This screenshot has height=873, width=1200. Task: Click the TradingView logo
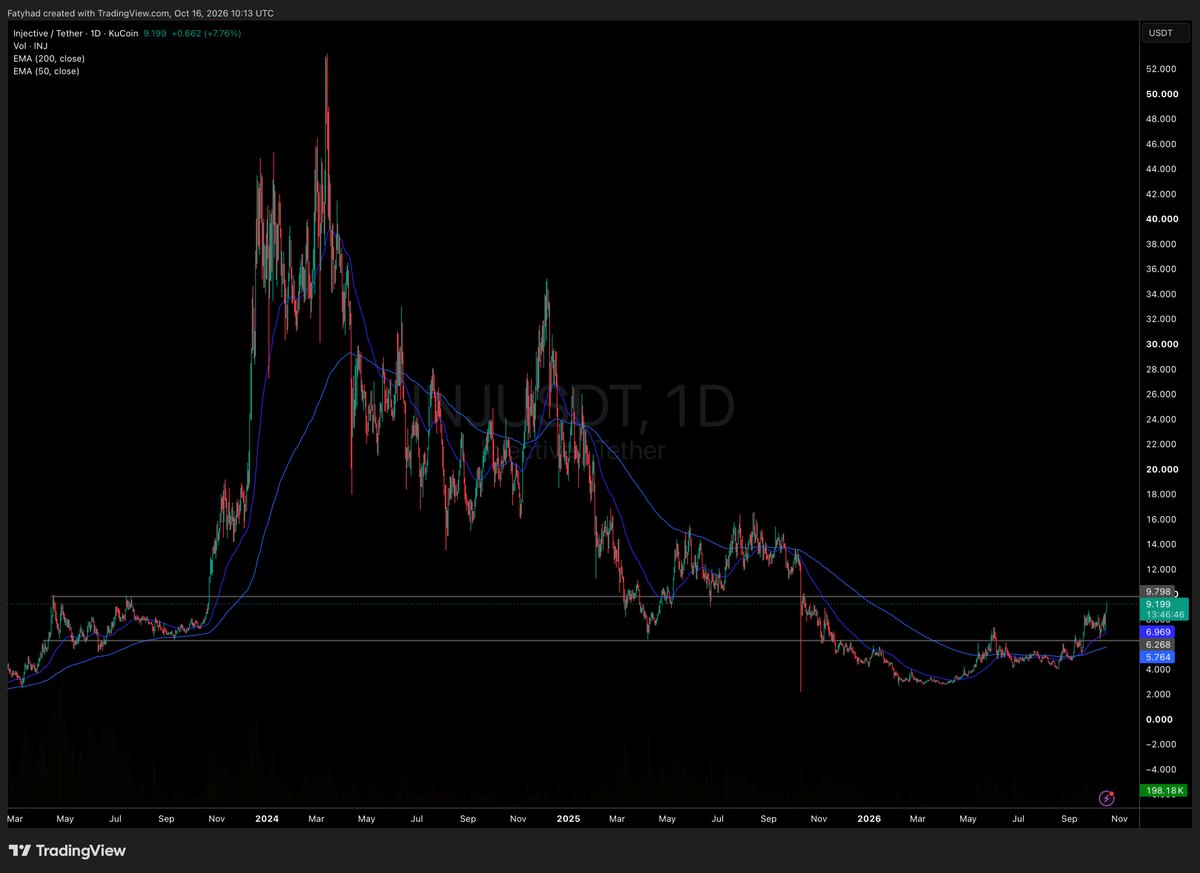pos(68,851)
